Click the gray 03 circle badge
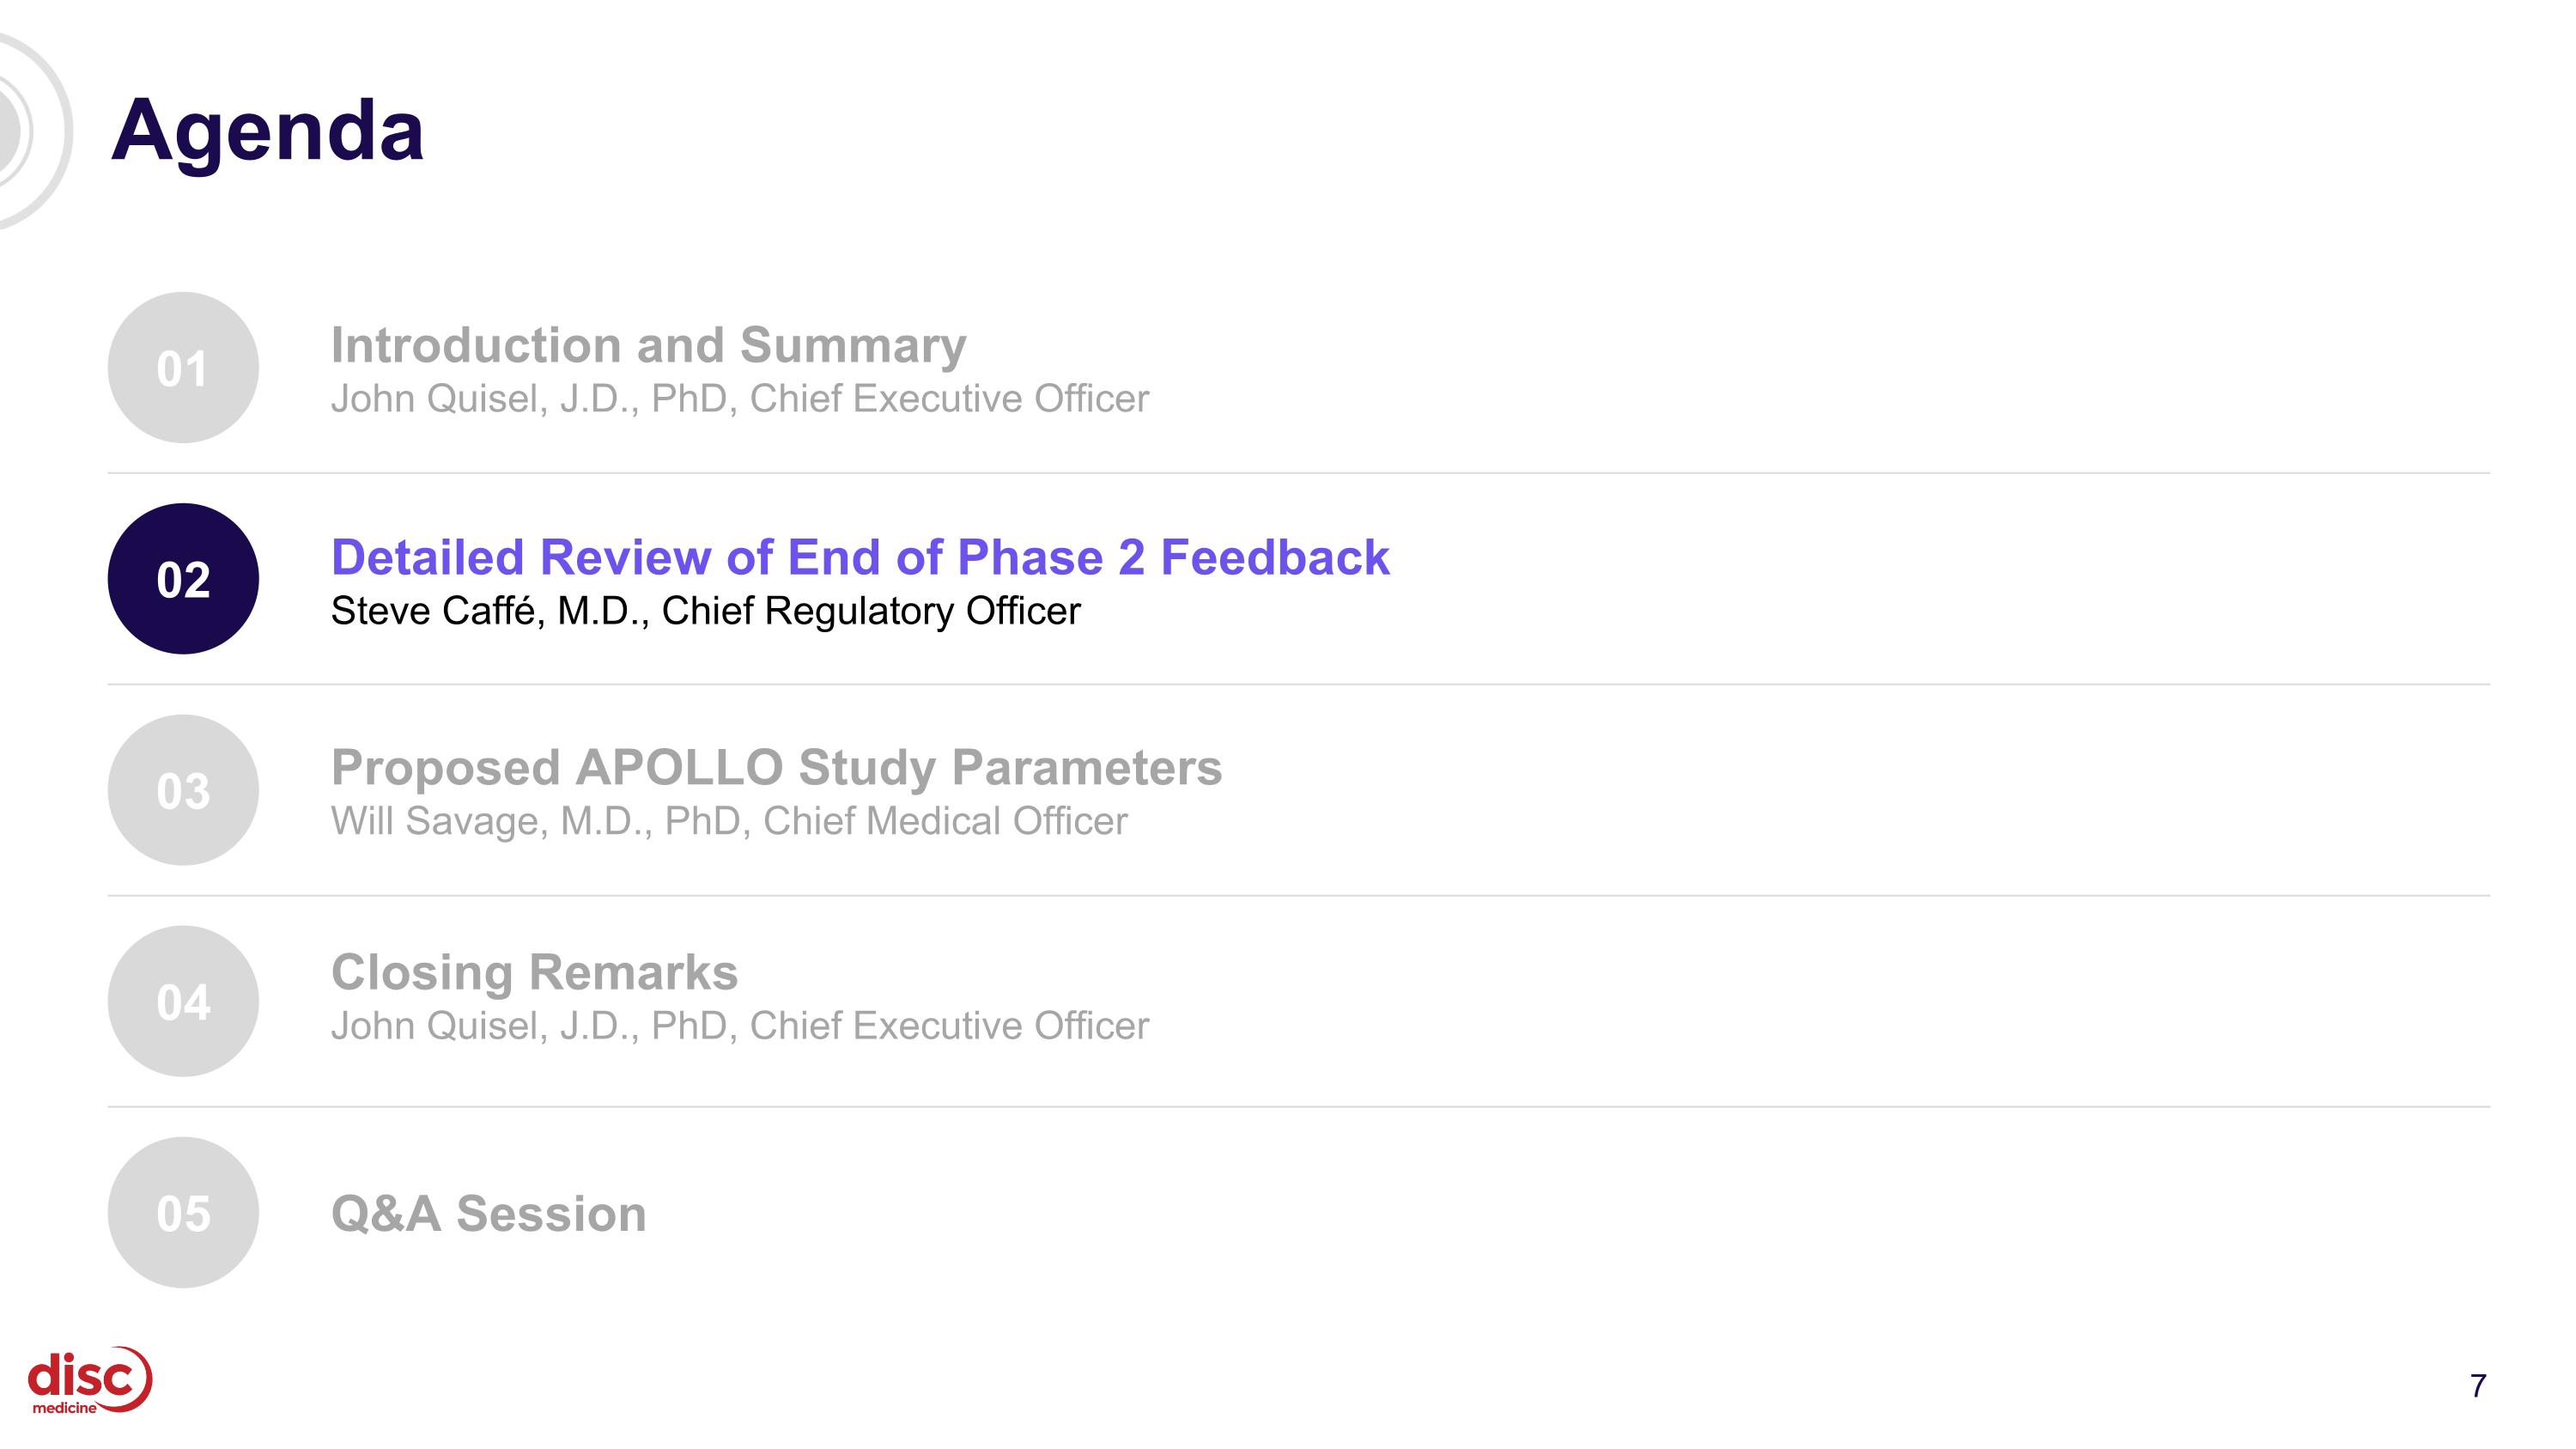Viewport: 2576px width, 1449px height. coord(183,790)
